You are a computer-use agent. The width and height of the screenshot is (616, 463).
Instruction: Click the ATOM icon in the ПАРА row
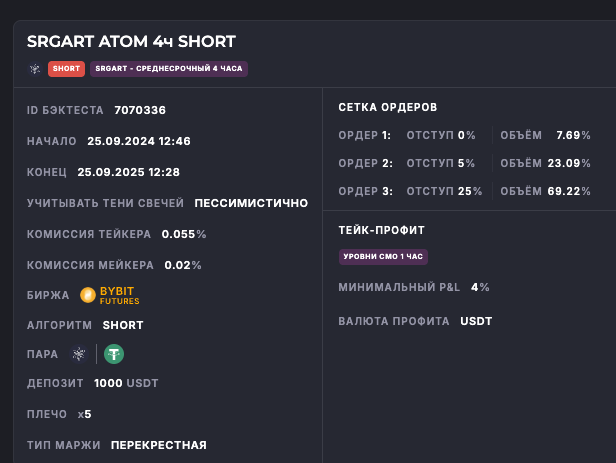[80, 354]
